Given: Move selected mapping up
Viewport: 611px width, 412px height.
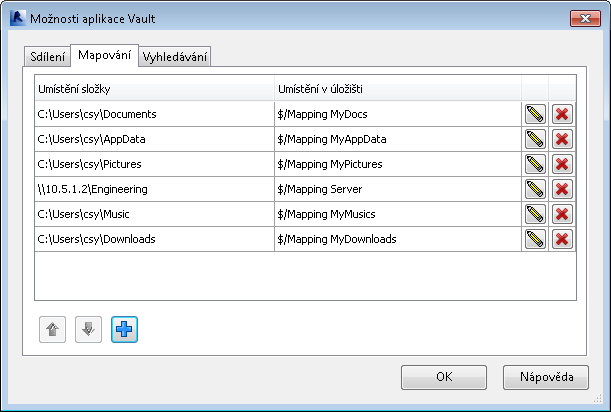Looking at the screenshot, I should point(53,329).
